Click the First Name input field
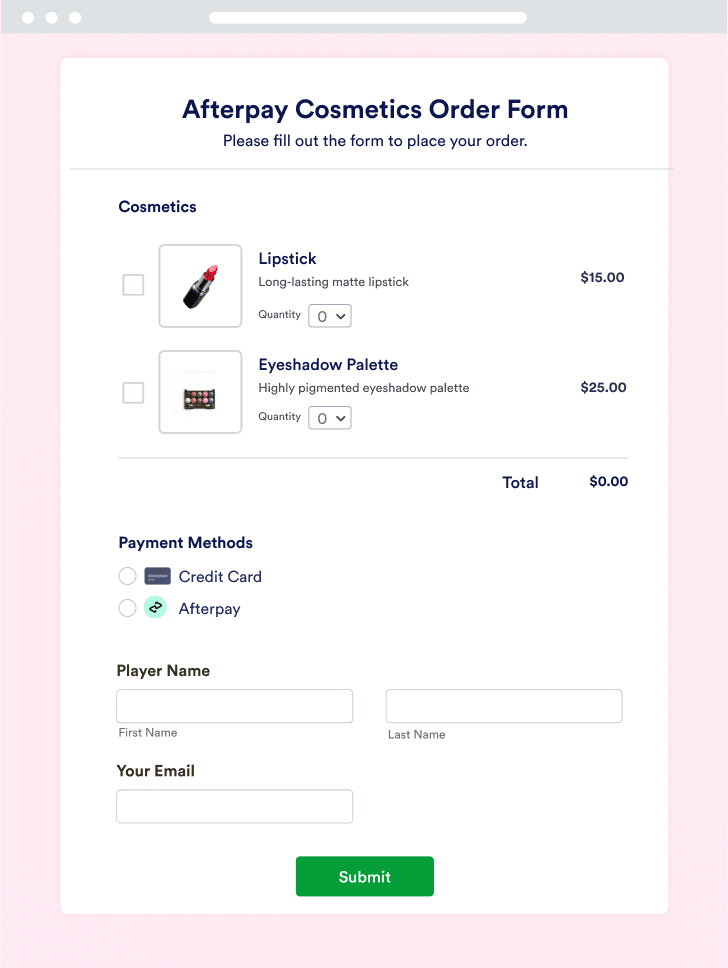This screenshot has width=728, height=968. (x=234, y=706)
